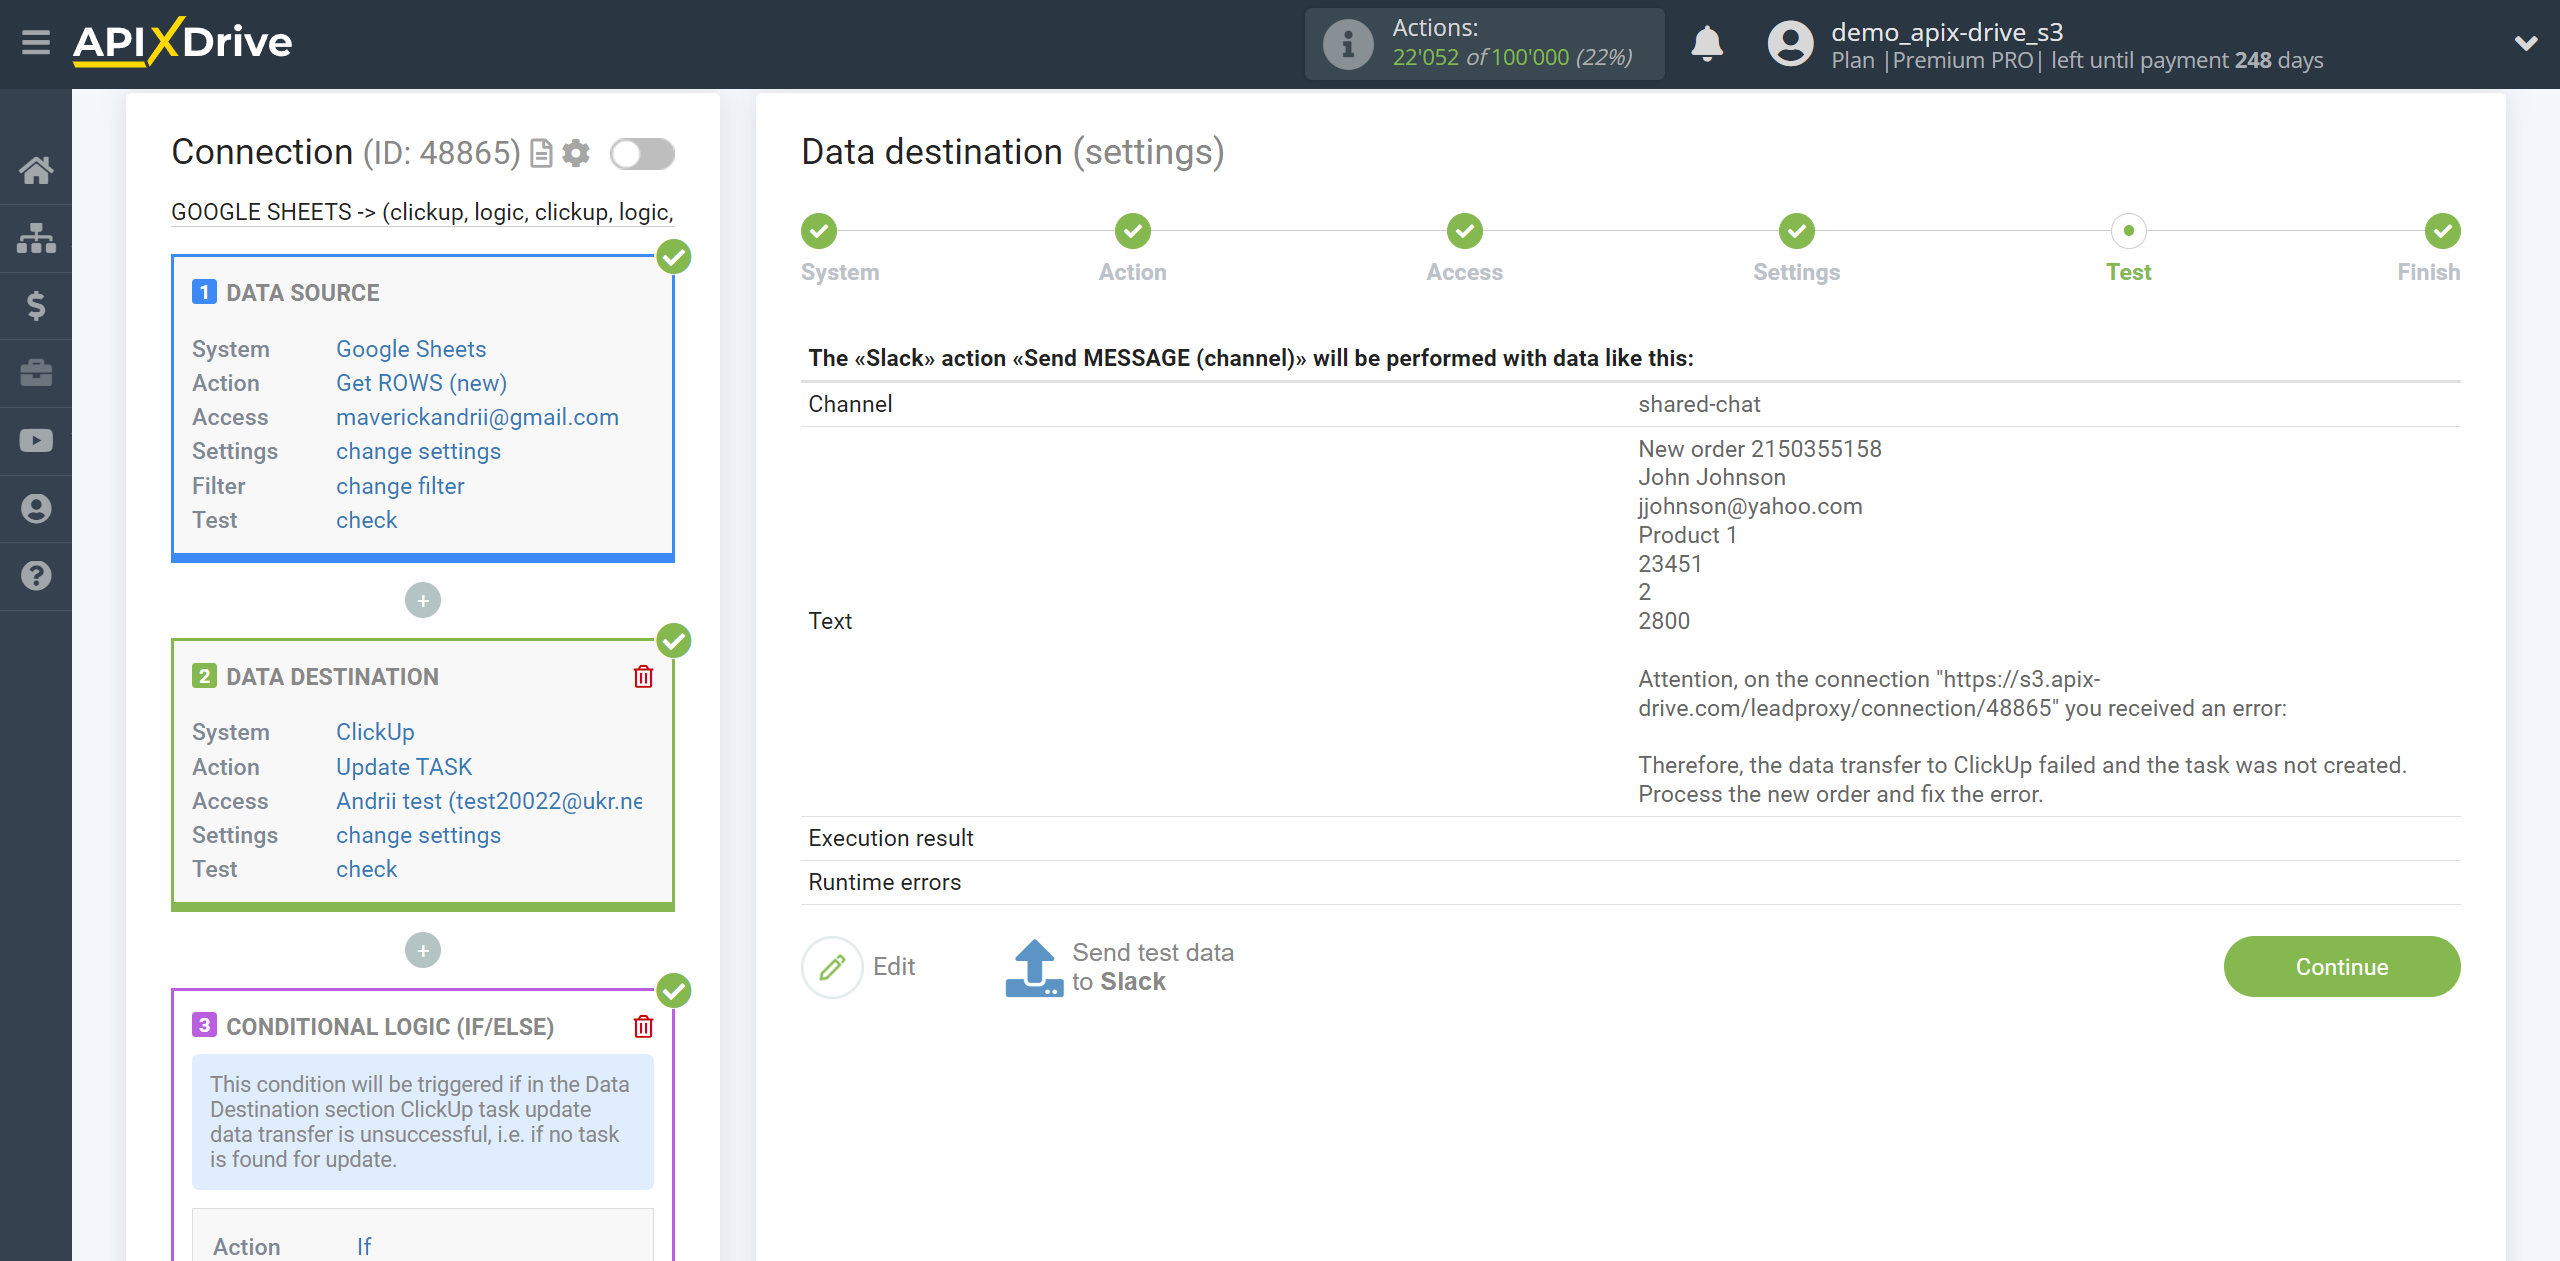Go to Home in the sidebar
The width and height of the screenshot is (2560, 1261).
[x=36, y=170]
